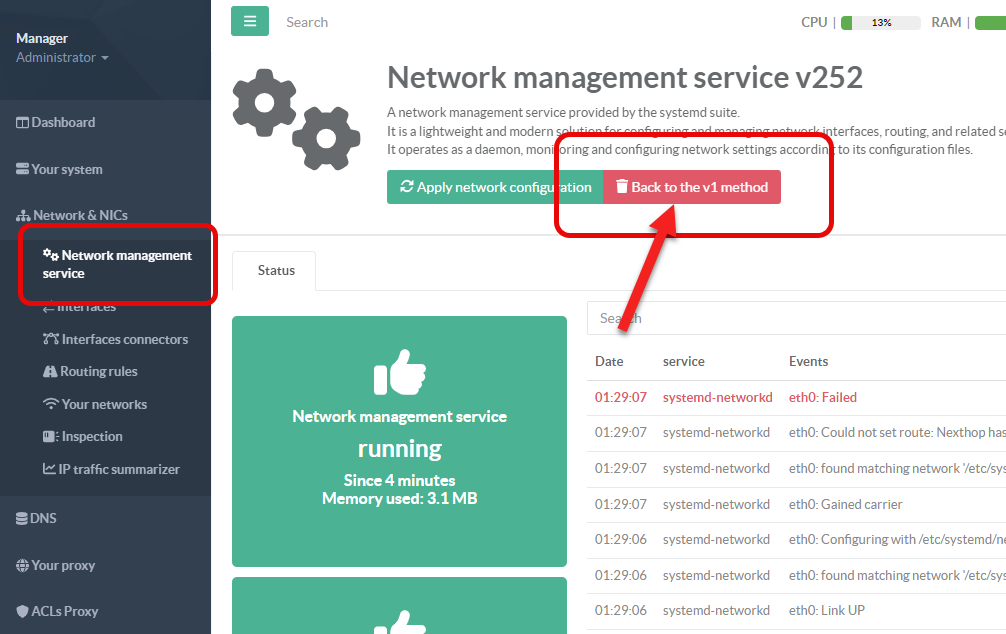Click the running status text
The width and height of the screenshot is (1006, 634).
pos(400,449)
